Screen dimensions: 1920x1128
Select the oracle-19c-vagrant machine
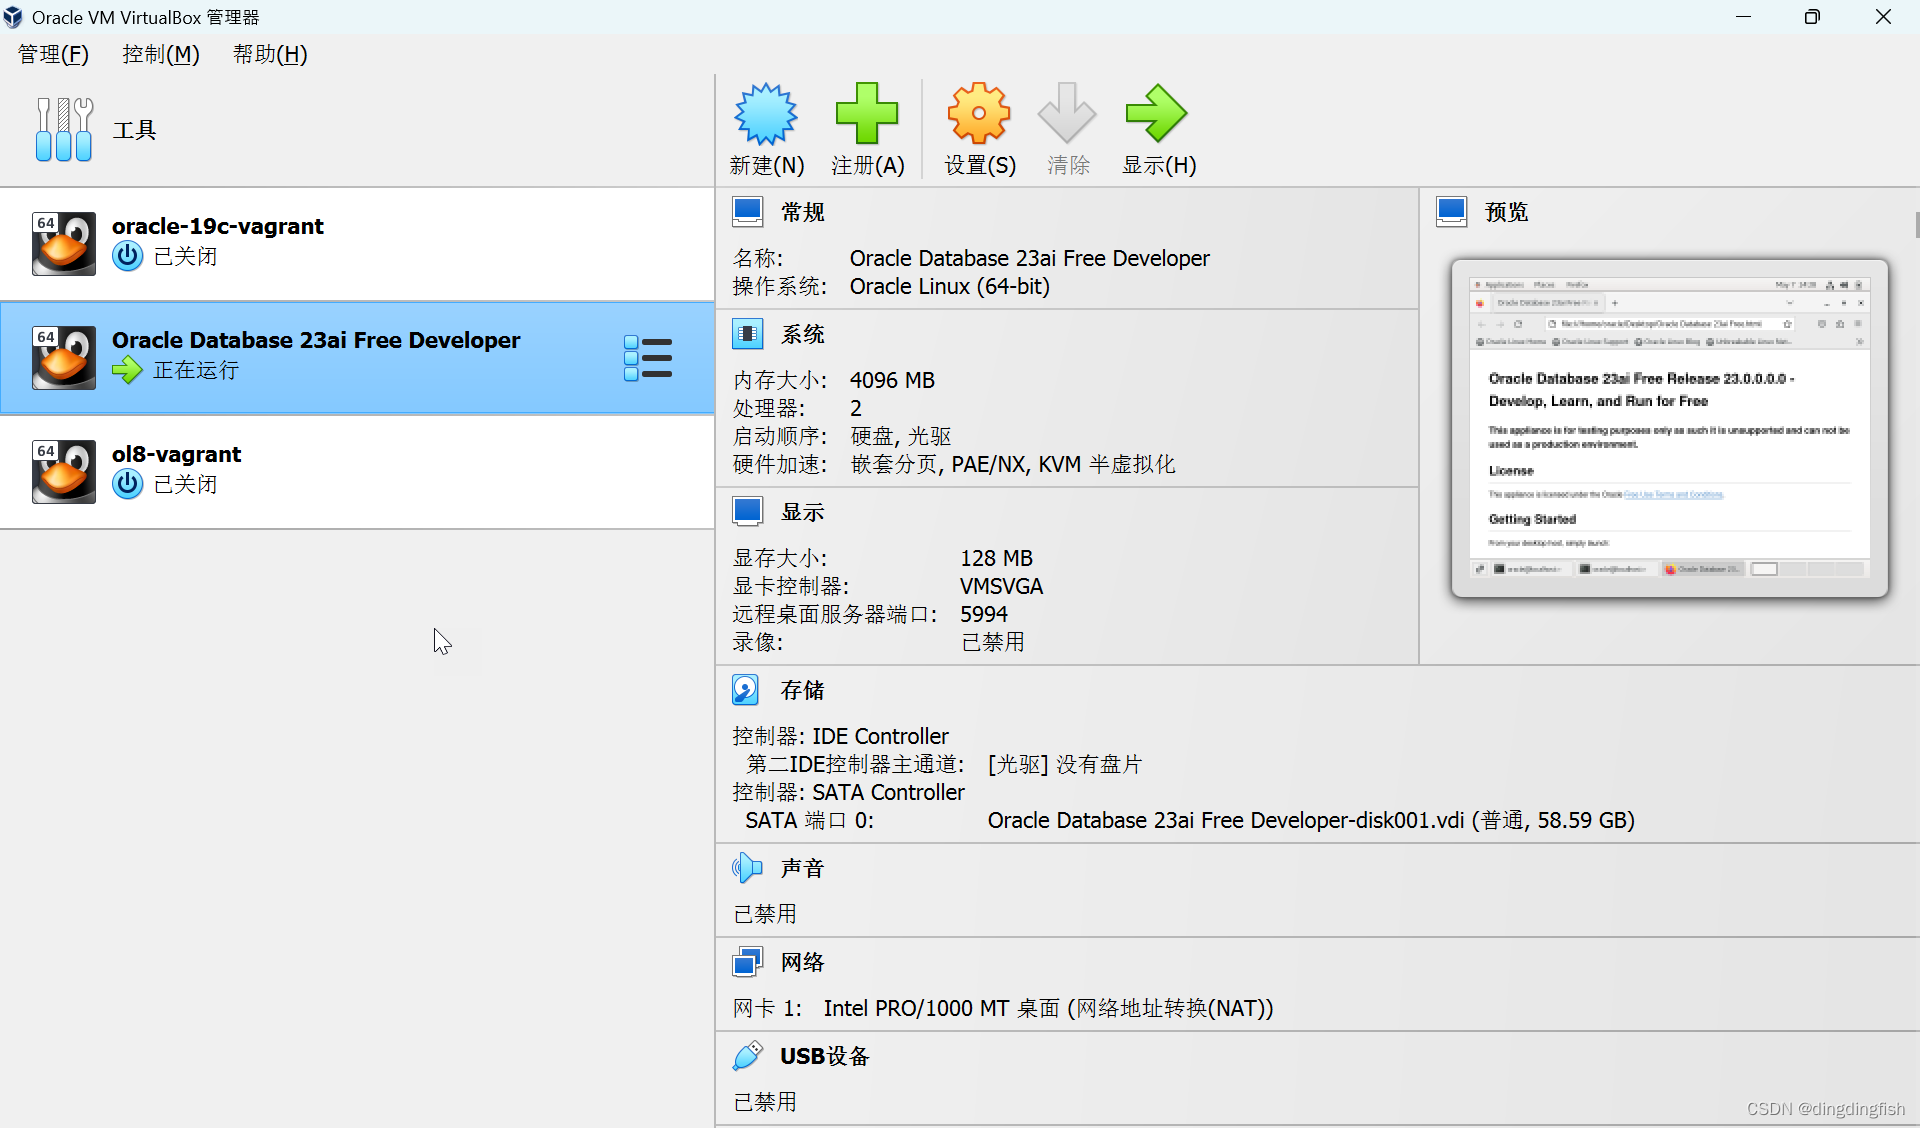(357, 243)
